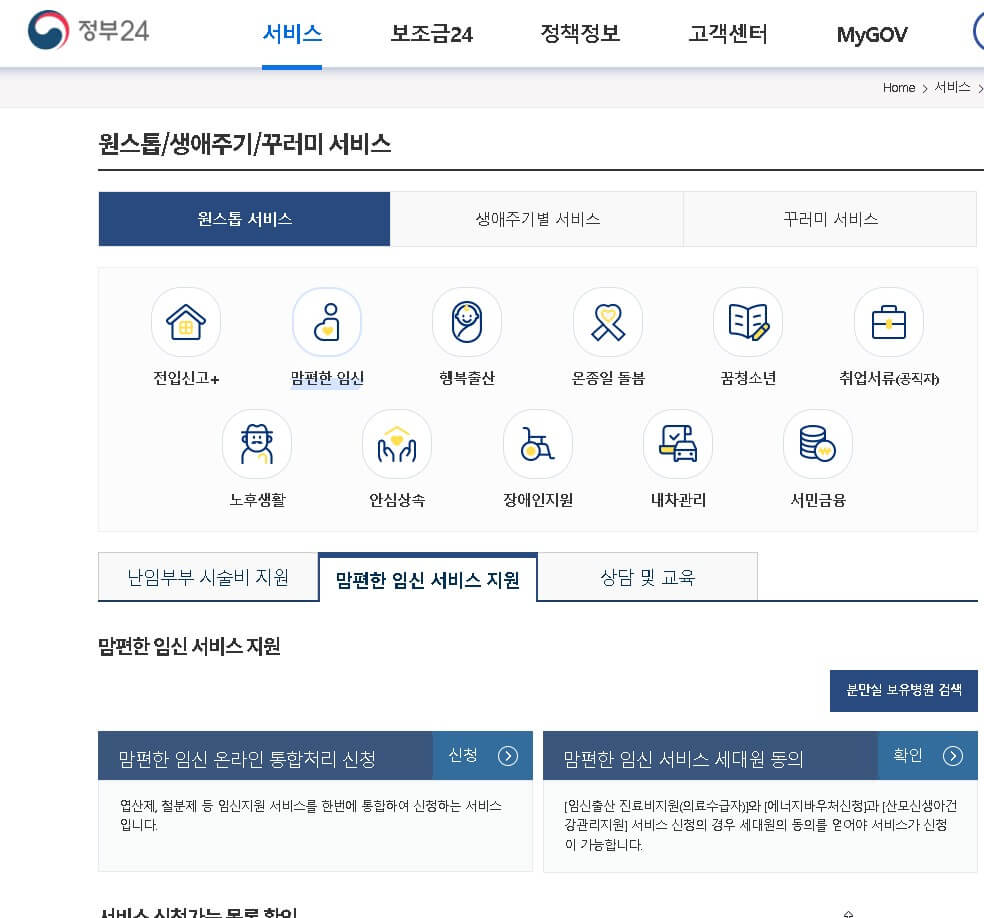
Task: Select the 맘편한 임신 pregnancy icon
Action: [326, 322]
